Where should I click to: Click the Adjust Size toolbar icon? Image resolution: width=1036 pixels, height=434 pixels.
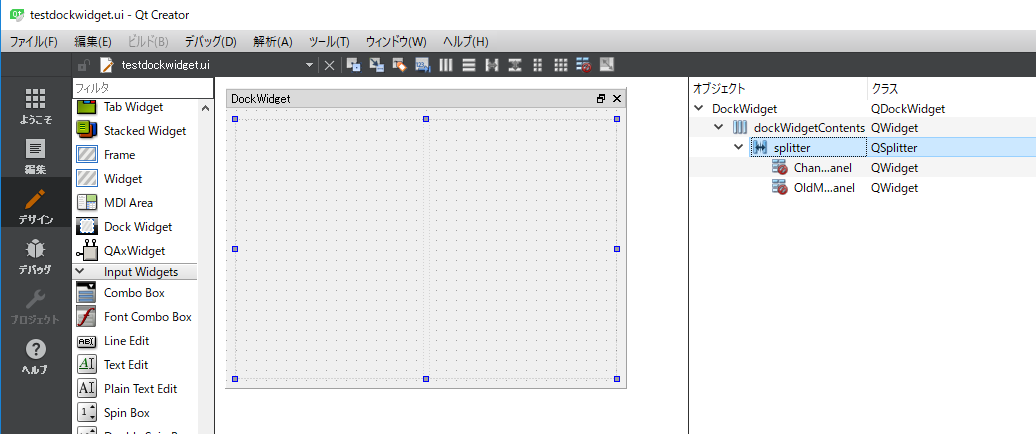coord(607,65)
